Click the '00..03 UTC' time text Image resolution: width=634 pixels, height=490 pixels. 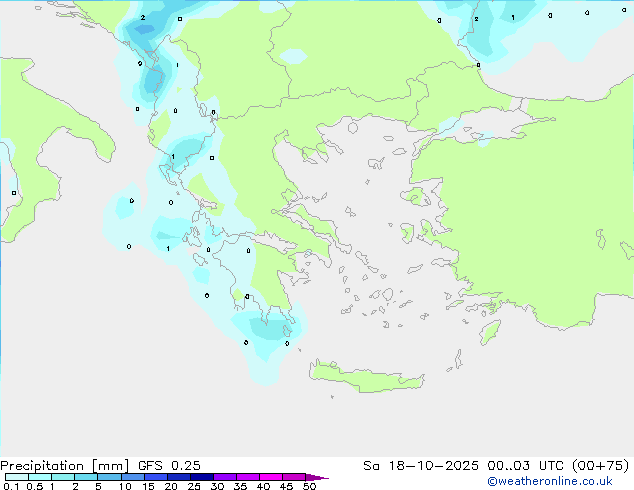coord(525,466)
